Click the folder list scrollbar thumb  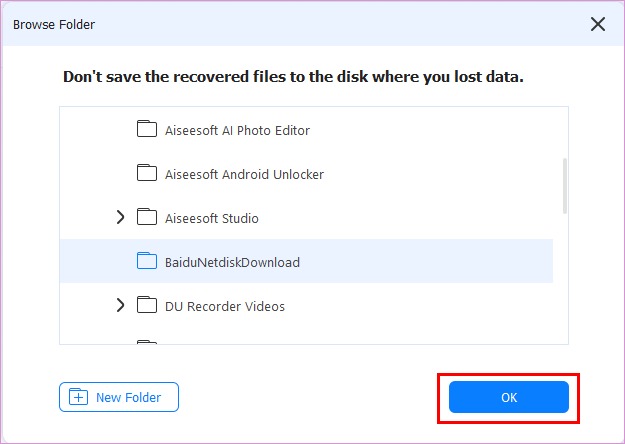click(x=565, y=185)
